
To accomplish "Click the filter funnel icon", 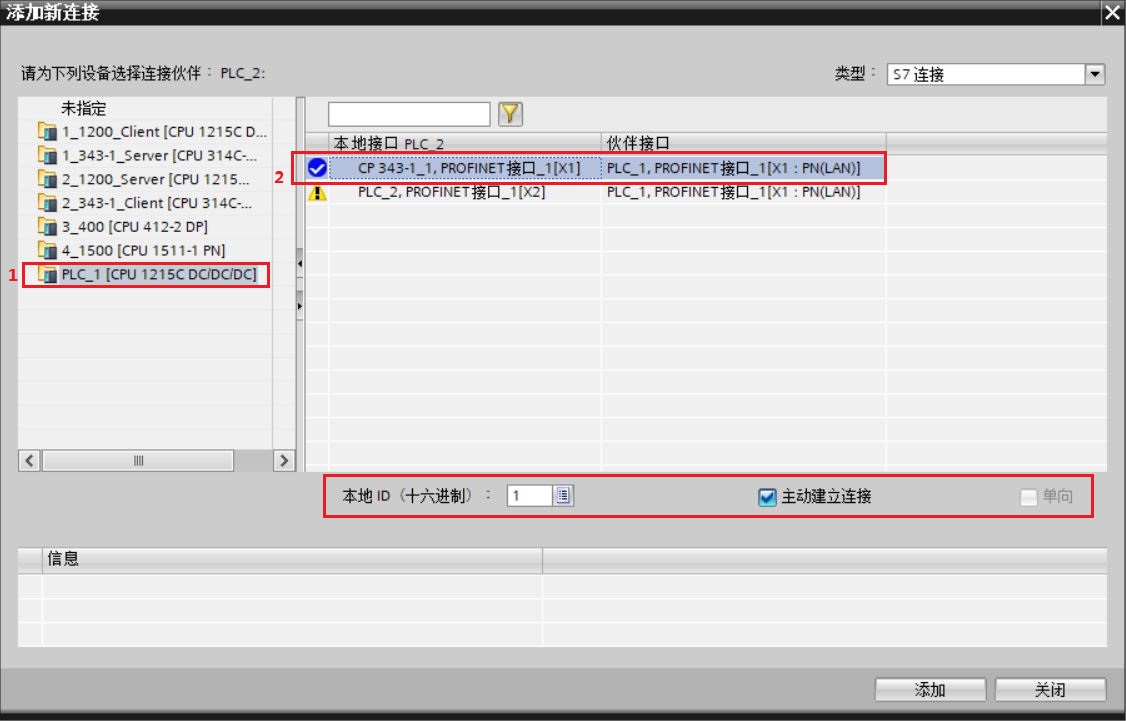I will pyautogui.click(x=510, y=113).
